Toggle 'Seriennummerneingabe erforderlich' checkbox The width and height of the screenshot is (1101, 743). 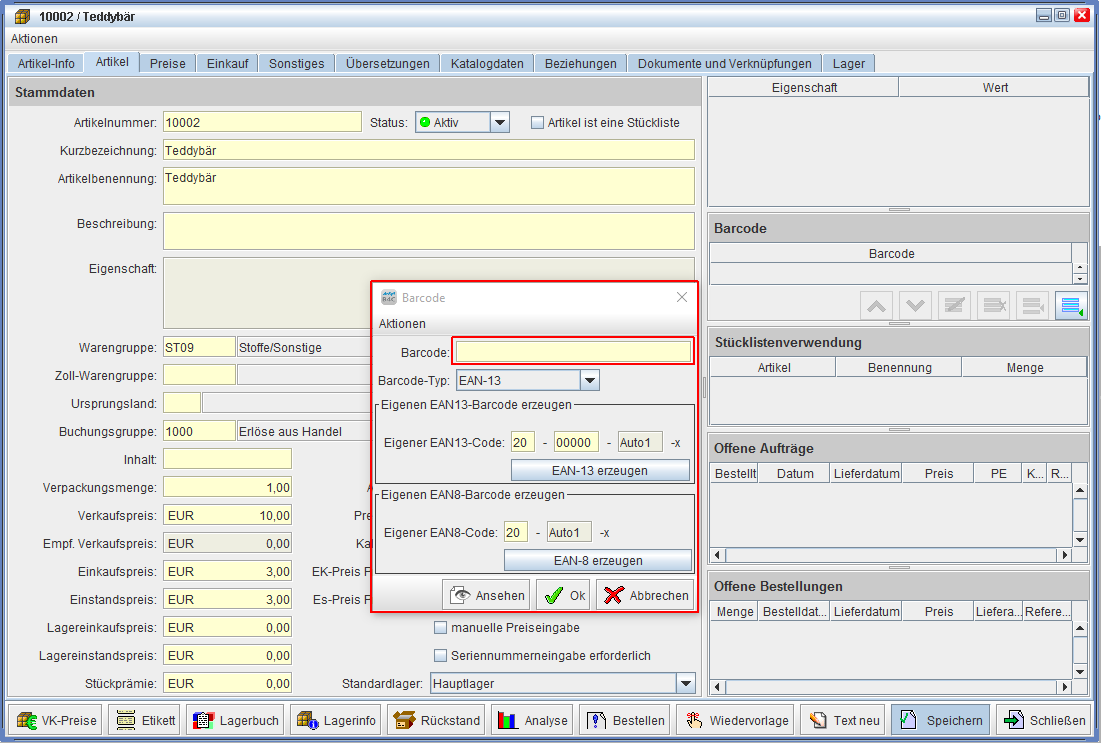point(440,656)
